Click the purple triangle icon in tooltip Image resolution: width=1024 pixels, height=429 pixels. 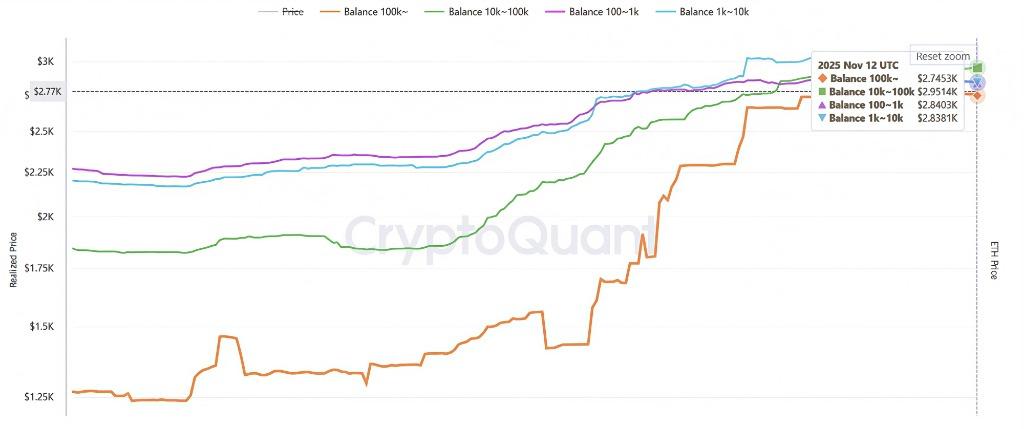[x=823, y=104]
